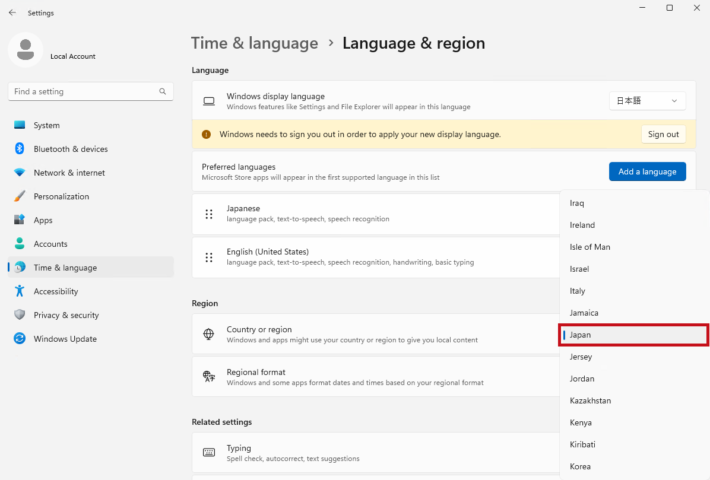710x480 pixels.
Task: Click the Windows Update icon
Action: point(19,339)
